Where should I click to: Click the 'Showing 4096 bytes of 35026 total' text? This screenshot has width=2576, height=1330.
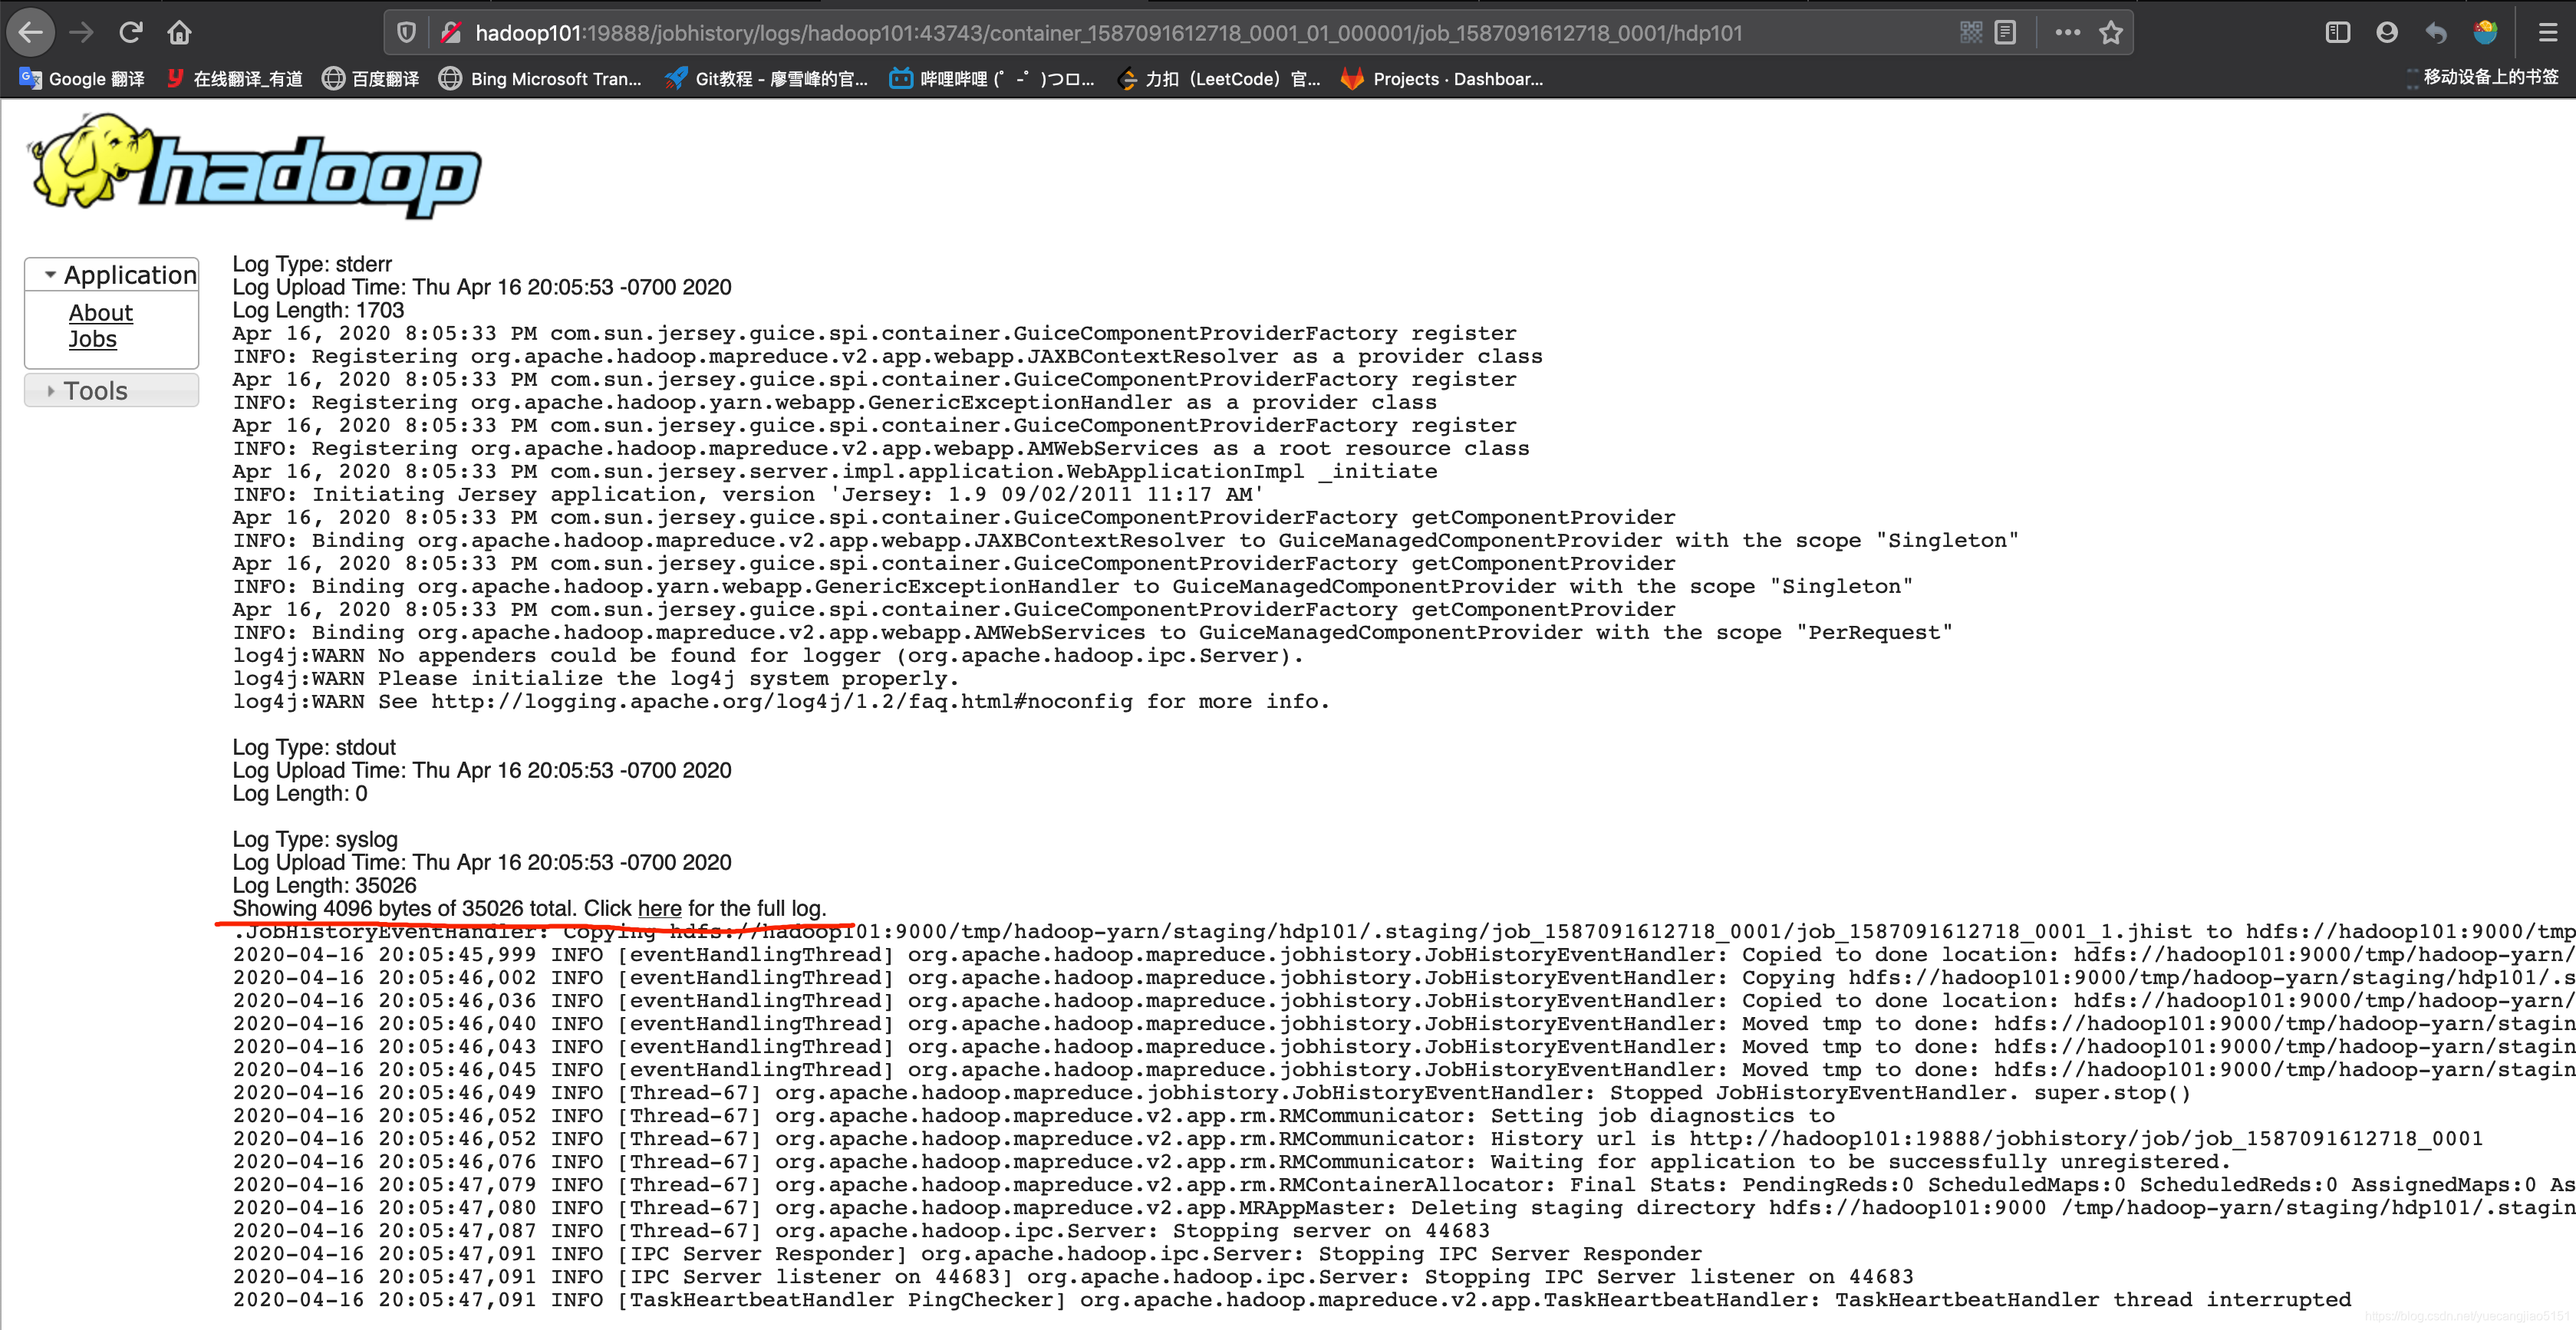click(404, 909)
